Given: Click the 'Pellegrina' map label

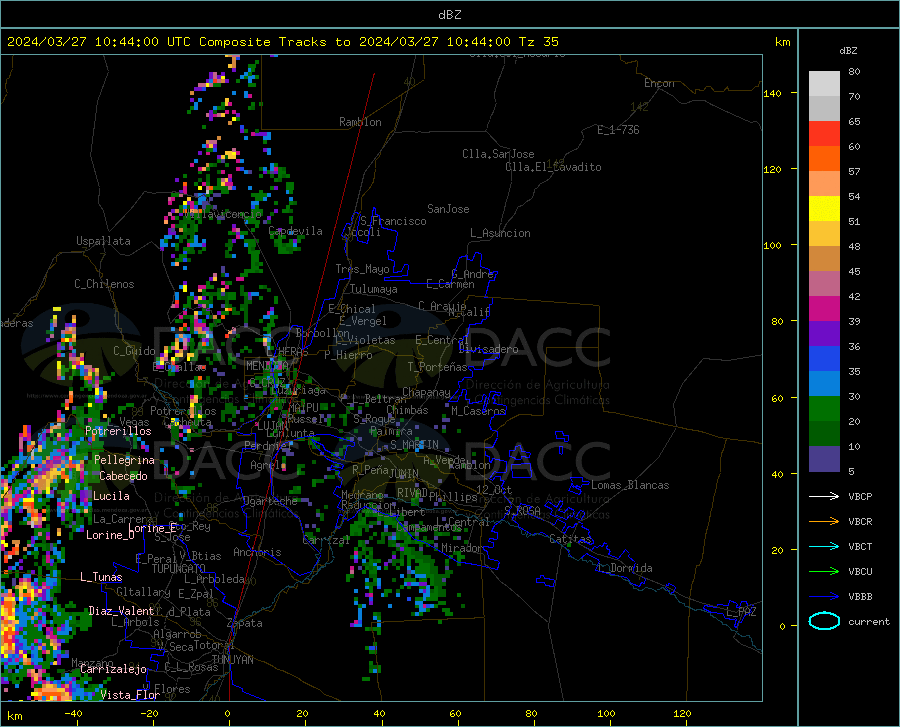Looking at the screenshot, I should pyautogui.click(x=124, y=460).
